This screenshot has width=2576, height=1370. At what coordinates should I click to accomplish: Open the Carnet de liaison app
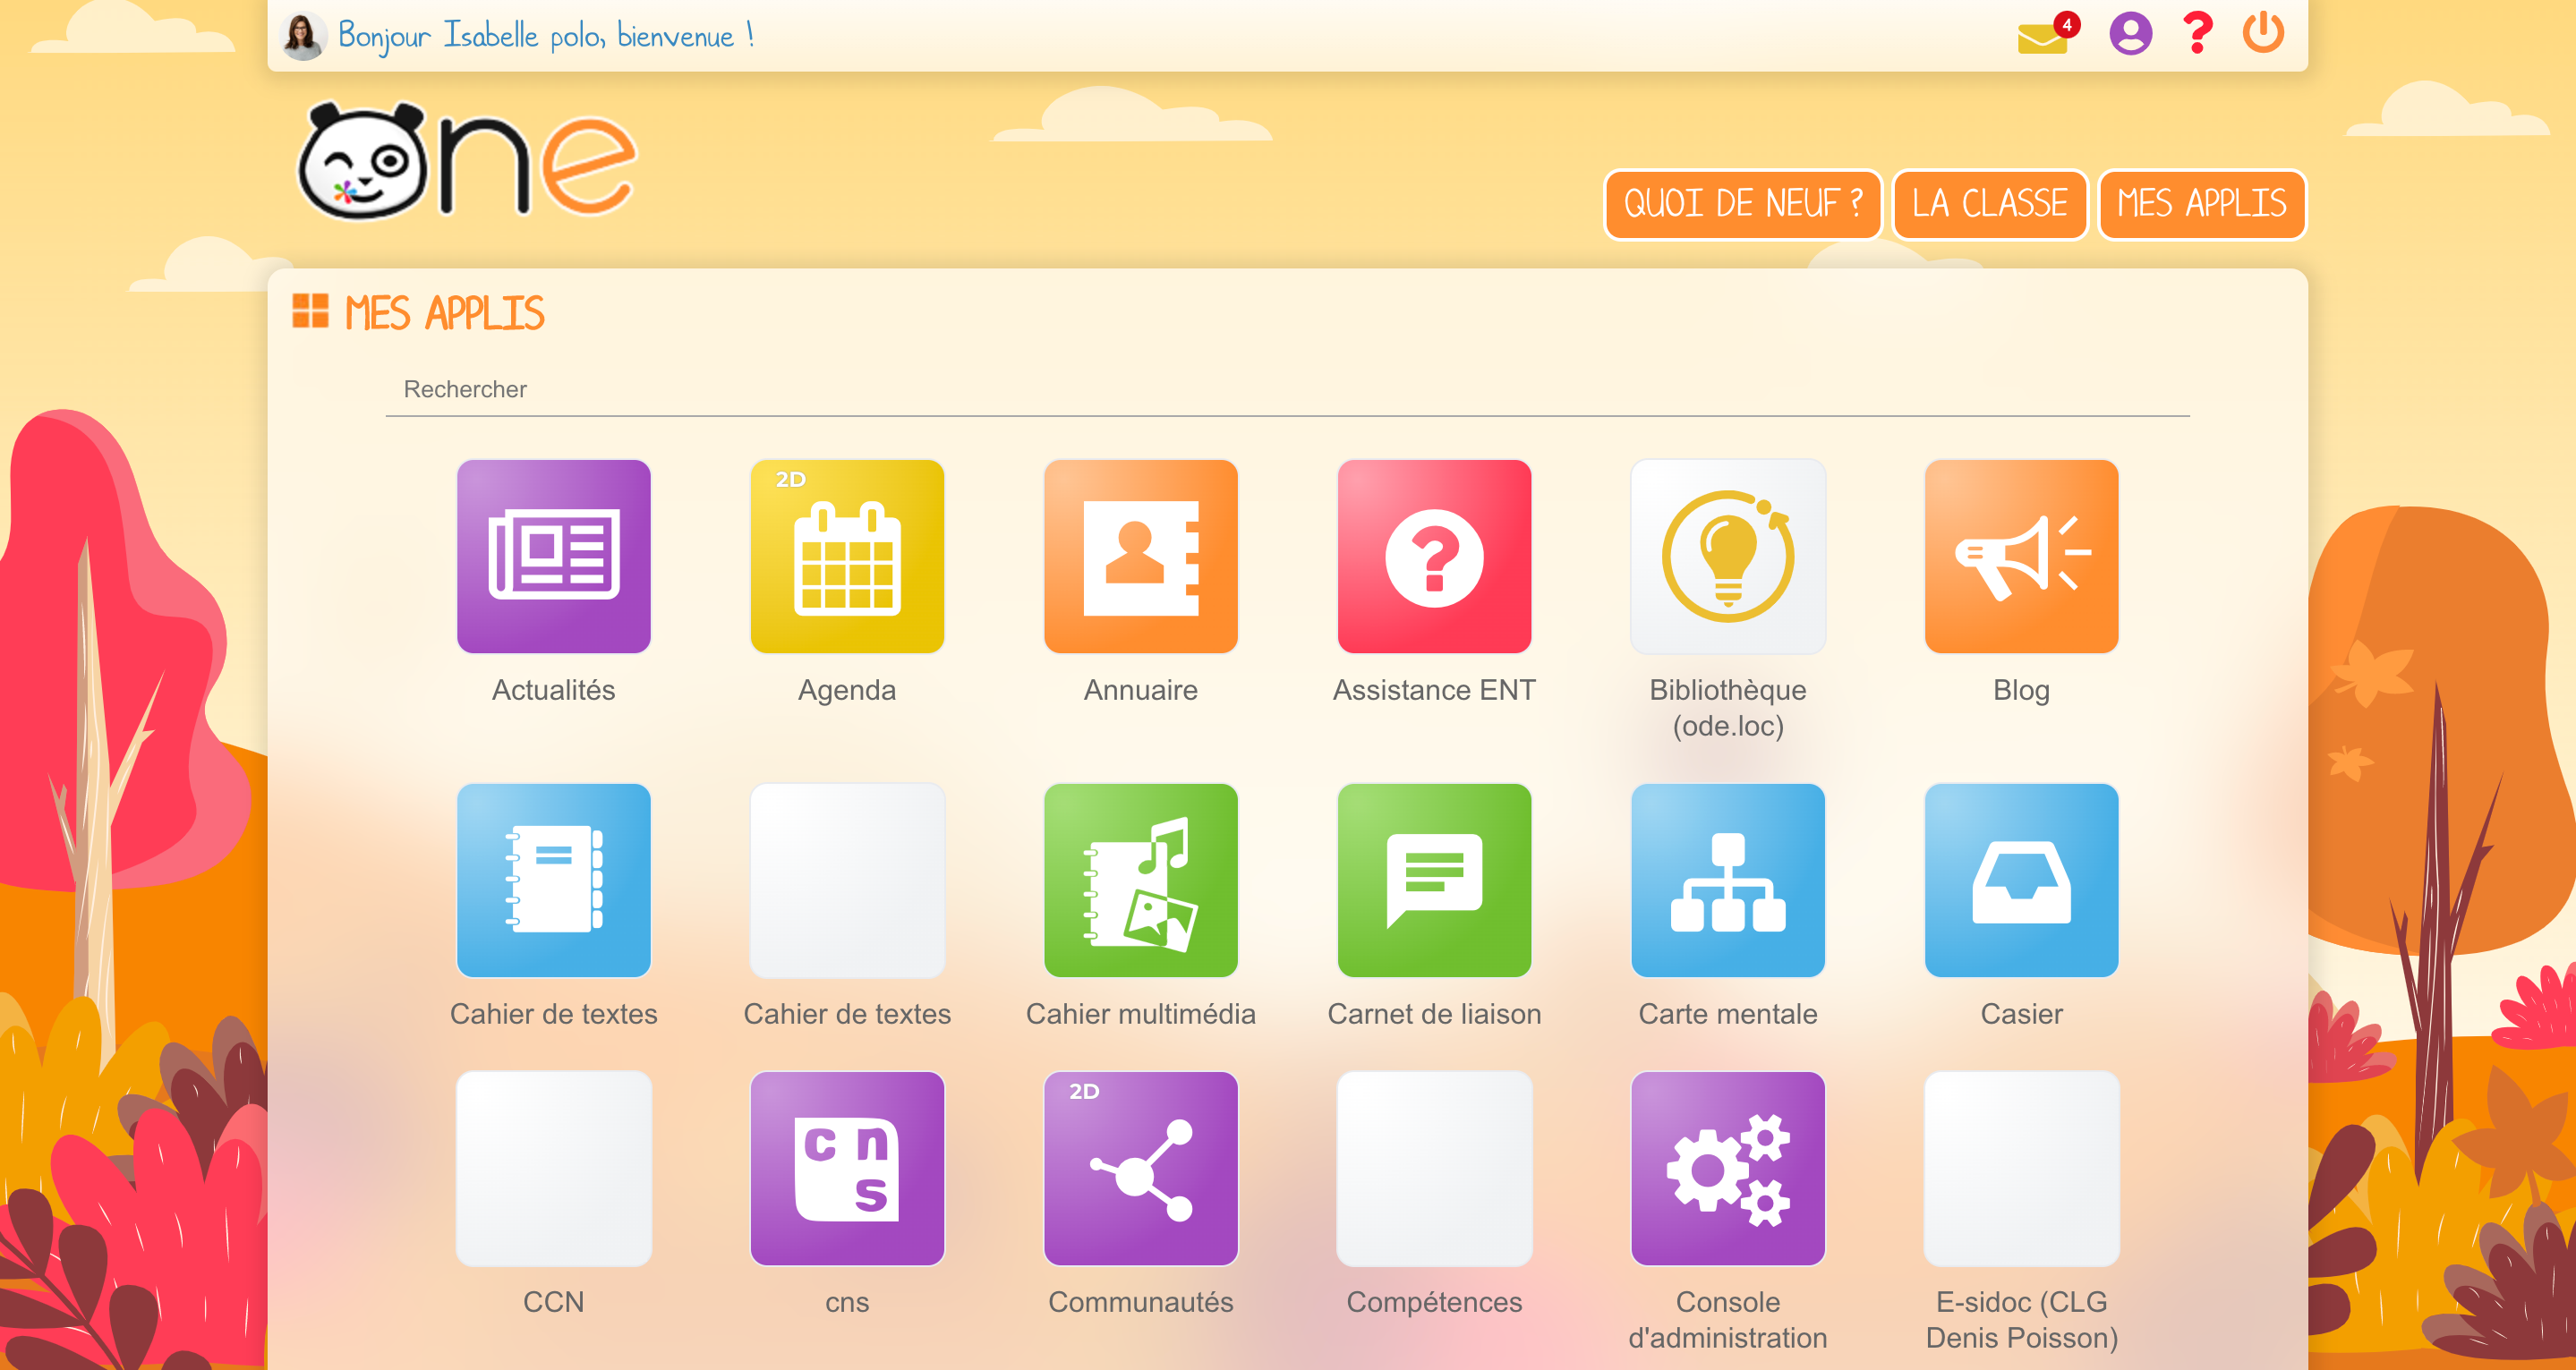[1434, 880]
